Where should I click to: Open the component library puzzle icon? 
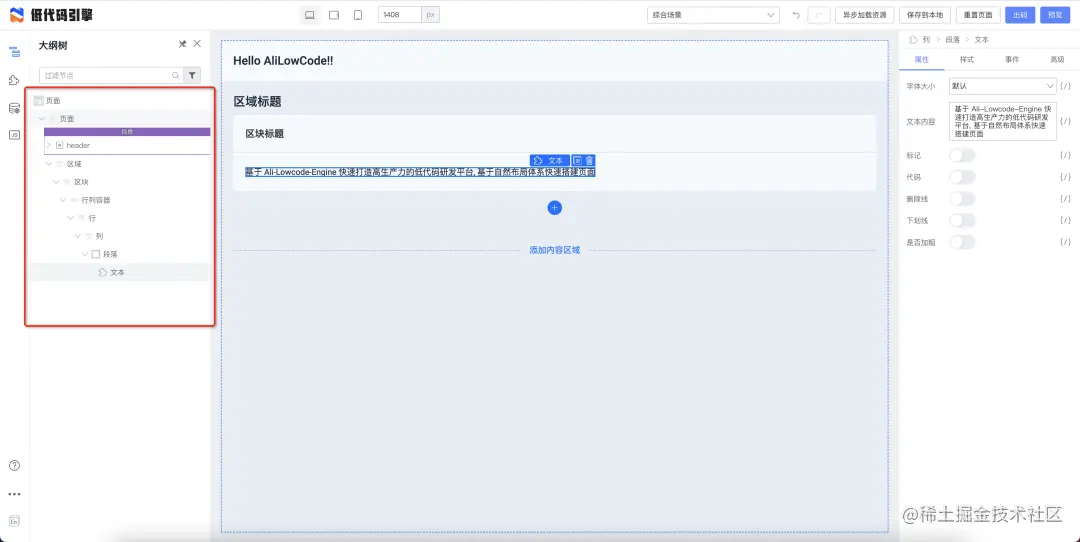[14, 81]
